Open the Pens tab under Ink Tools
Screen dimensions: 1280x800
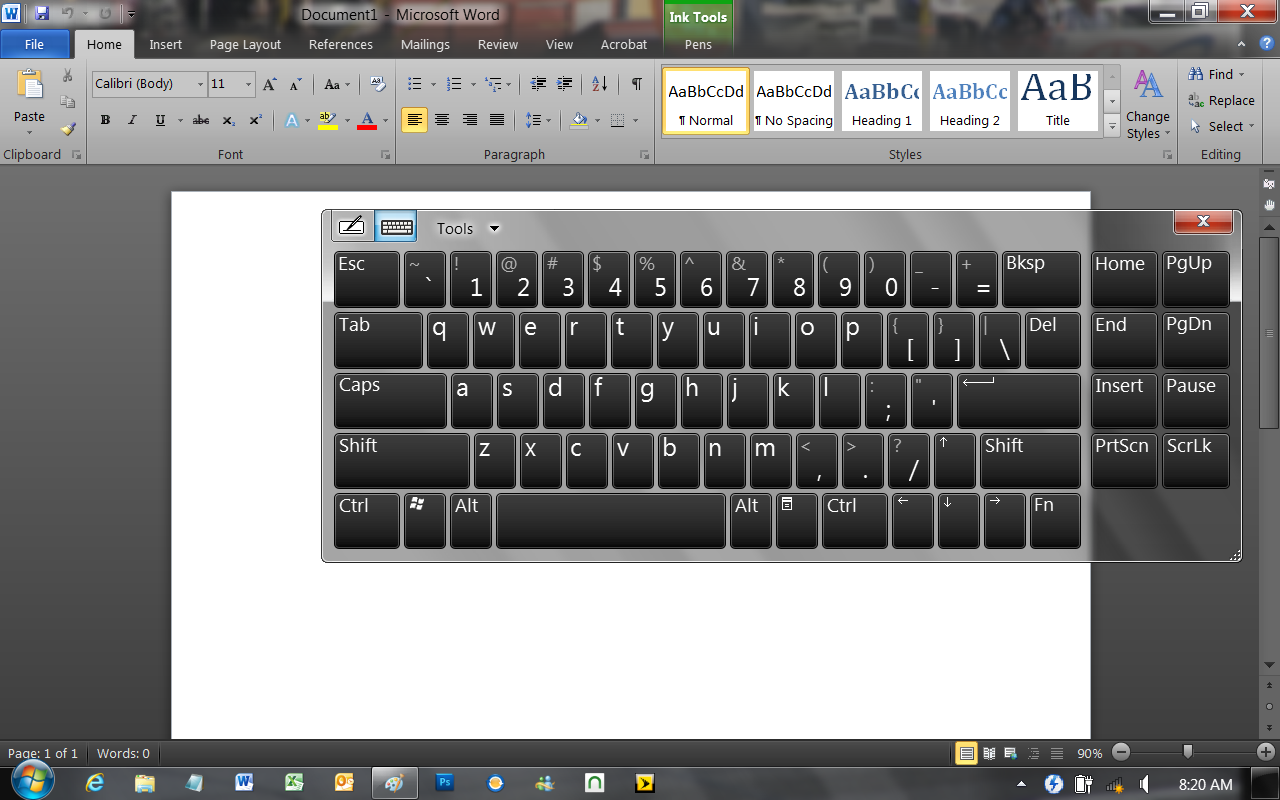point(698,44)
